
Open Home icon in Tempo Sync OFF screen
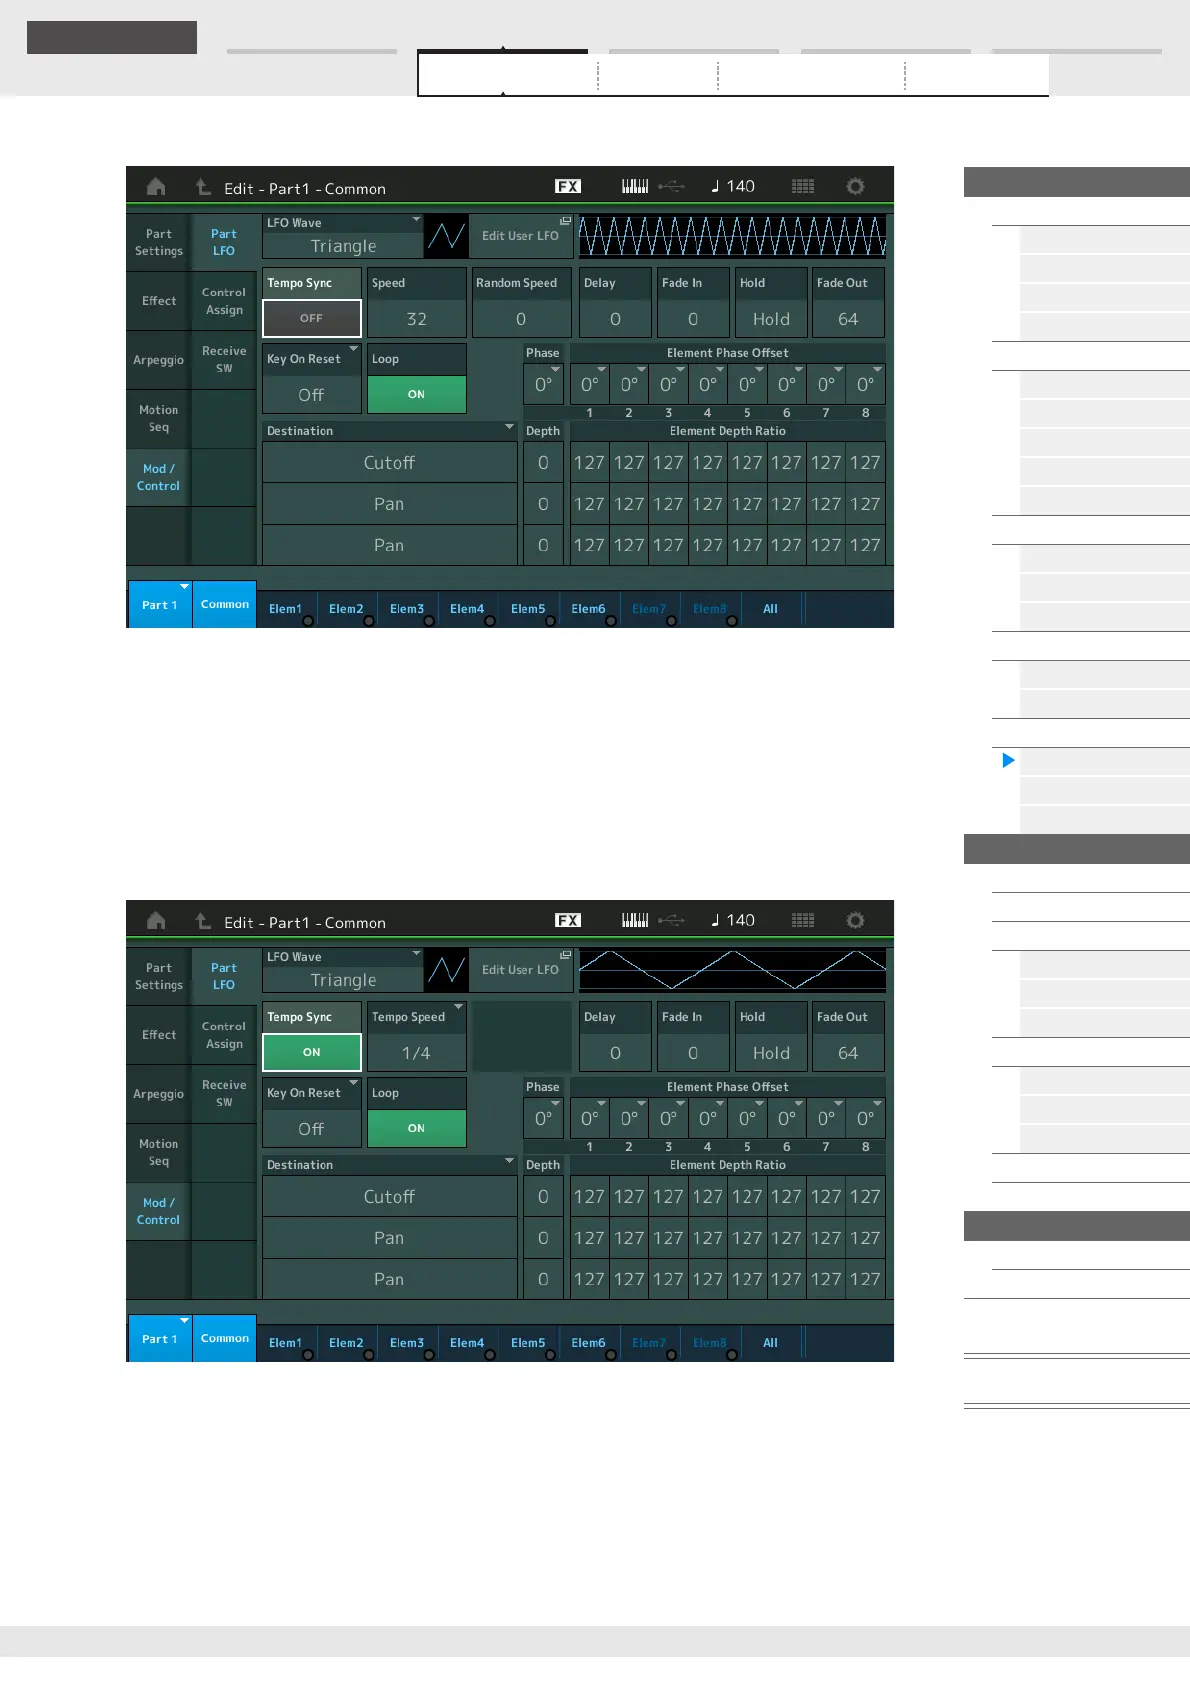[156, 187]
